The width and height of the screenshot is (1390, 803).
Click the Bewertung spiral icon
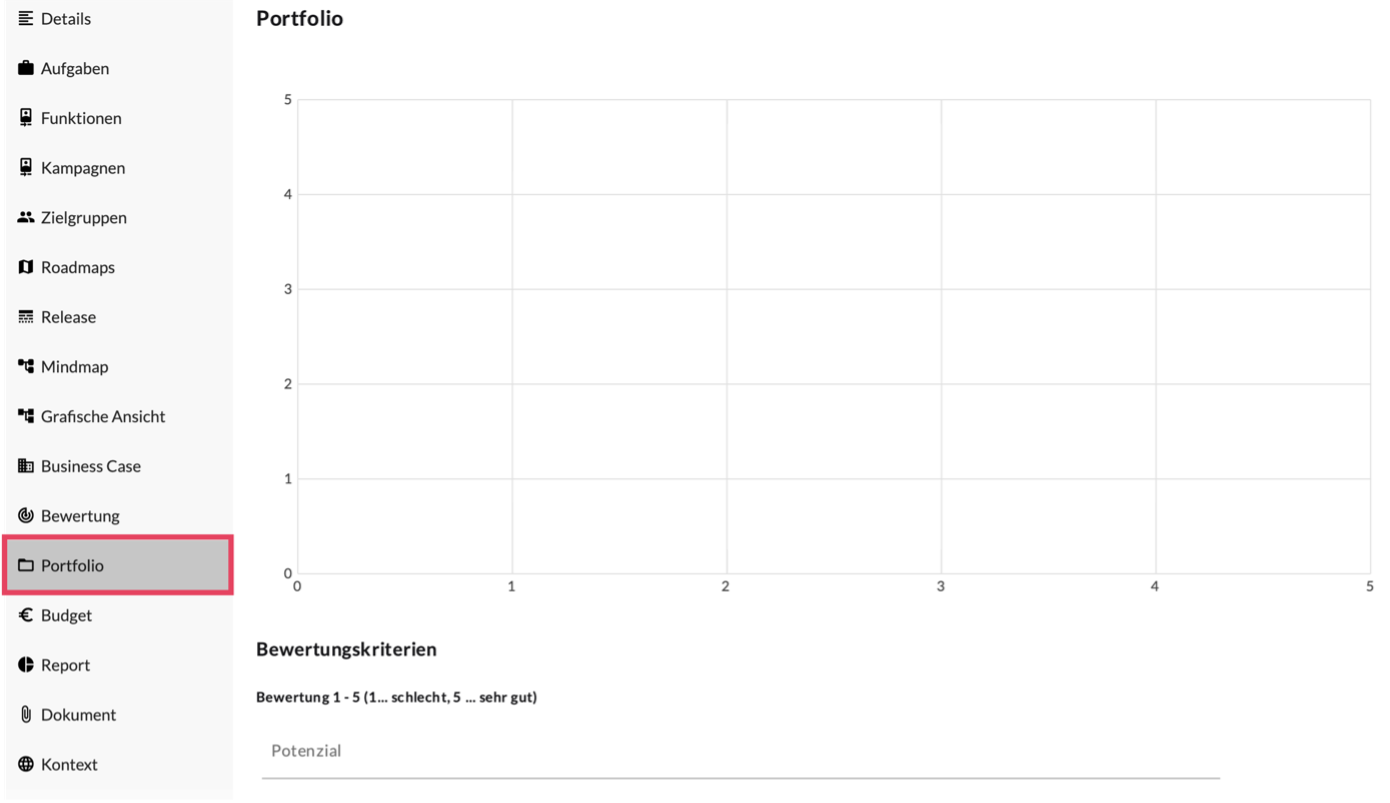(26, 516)
